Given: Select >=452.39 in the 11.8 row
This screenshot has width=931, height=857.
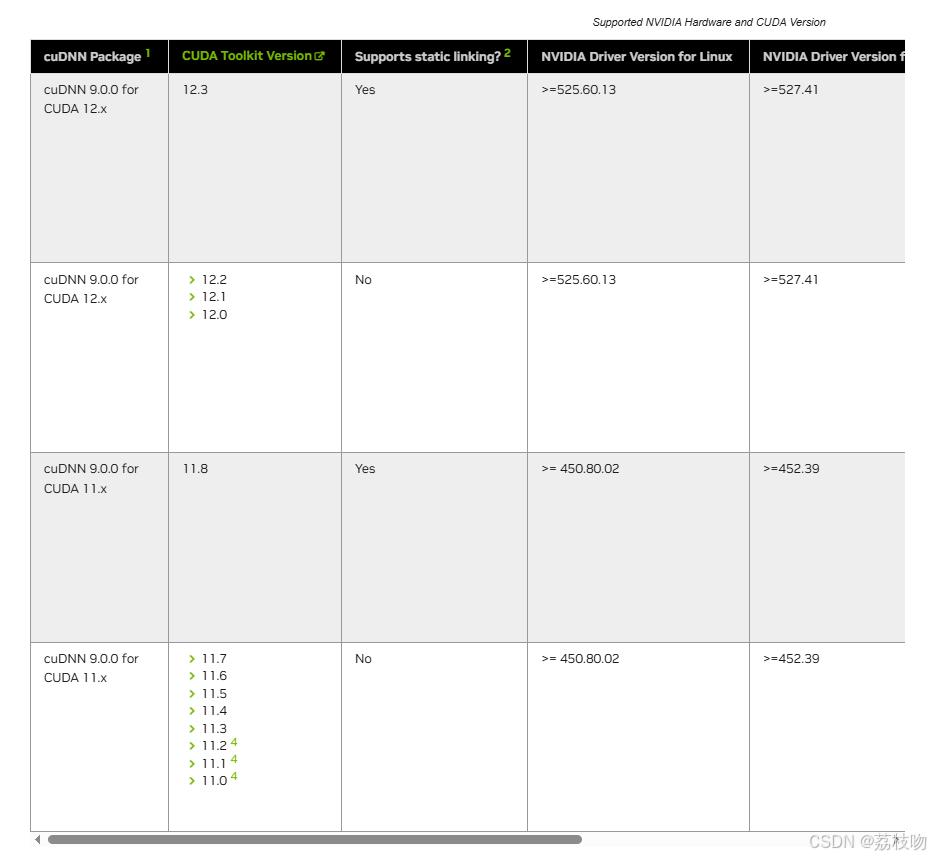Looking at the screenshot, I should (791, 469).
